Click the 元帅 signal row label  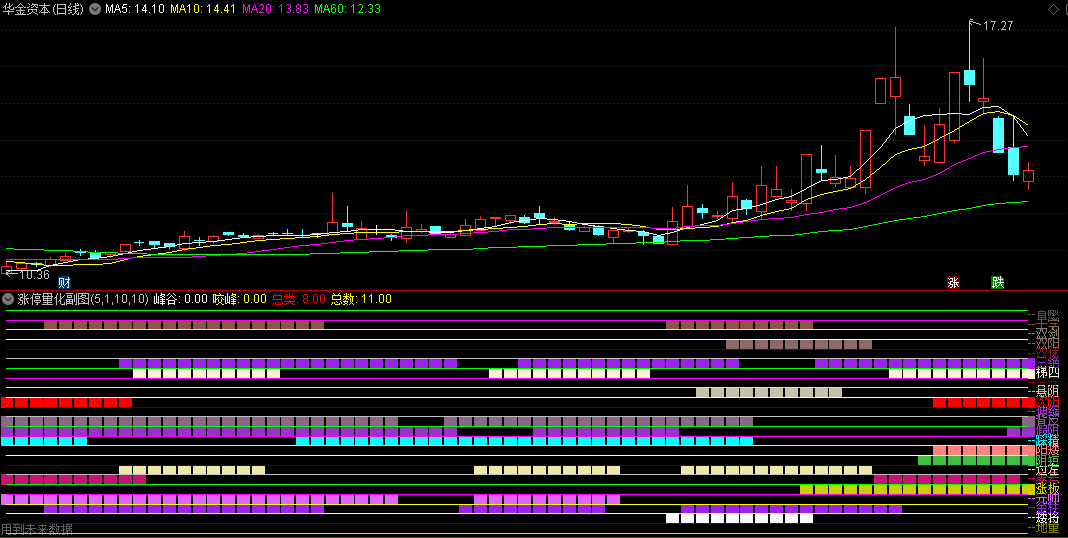(1048, 499)
